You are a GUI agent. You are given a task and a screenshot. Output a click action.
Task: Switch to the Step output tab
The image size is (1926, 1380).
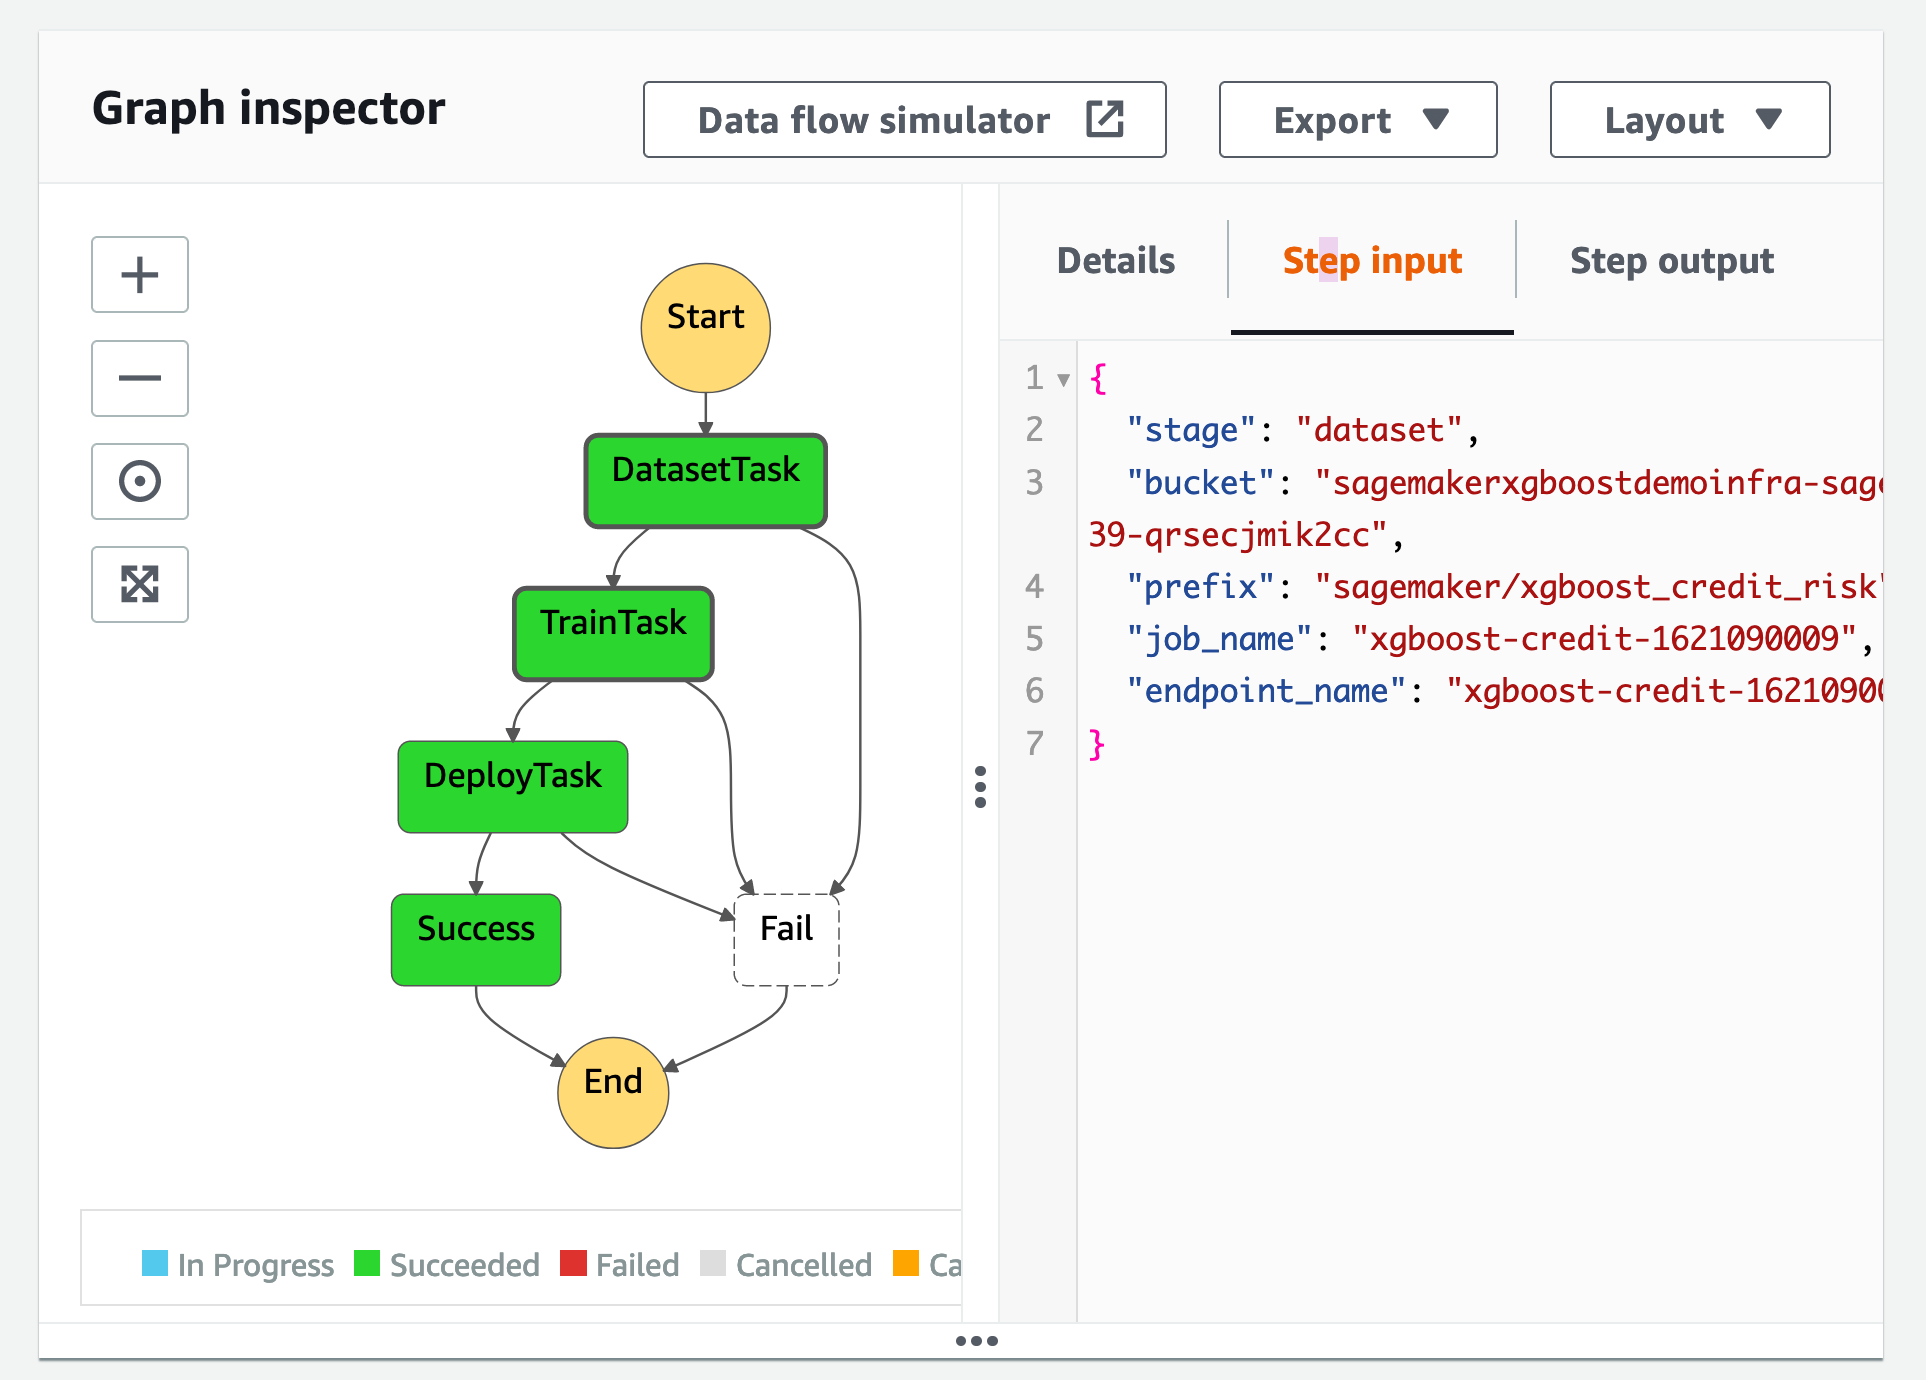pos(1671,261)
